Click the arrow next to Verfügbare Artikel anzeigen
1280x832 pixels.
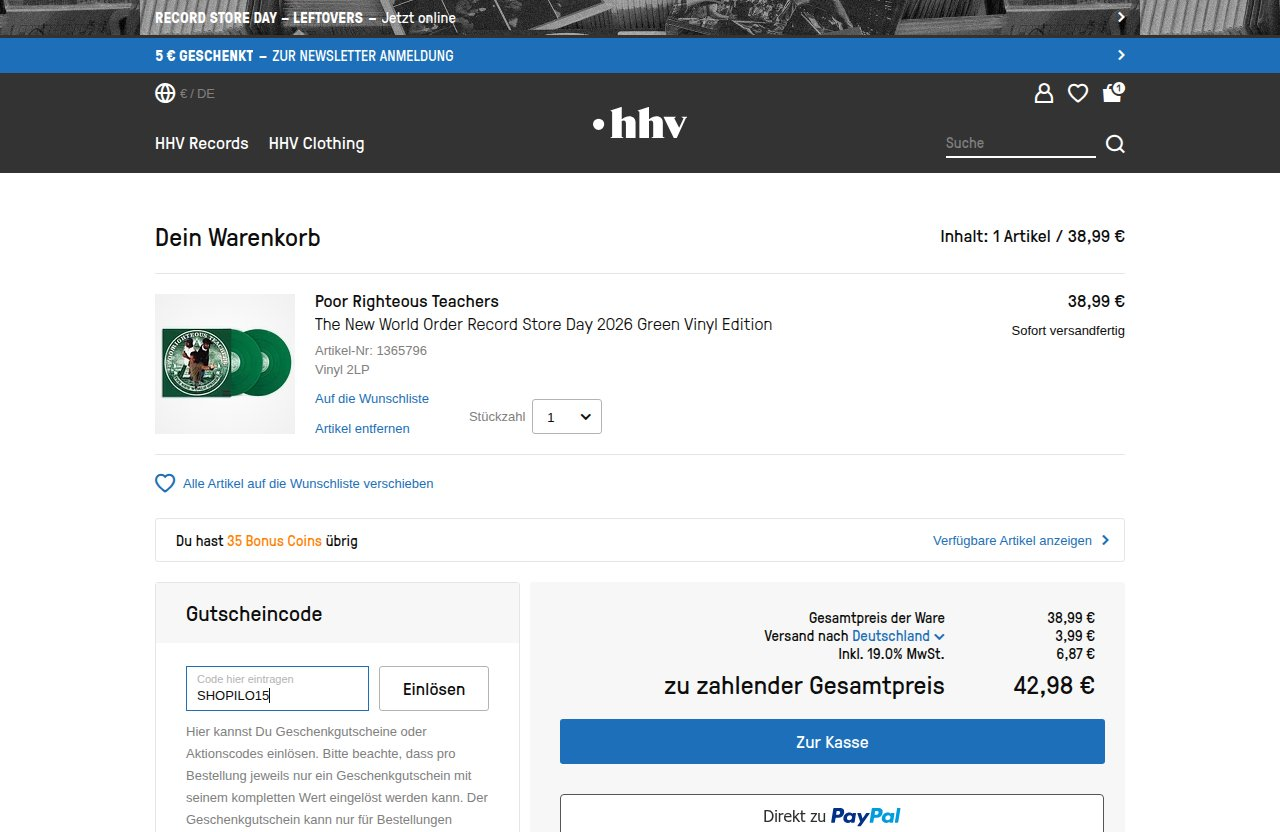pos(1105,540)
